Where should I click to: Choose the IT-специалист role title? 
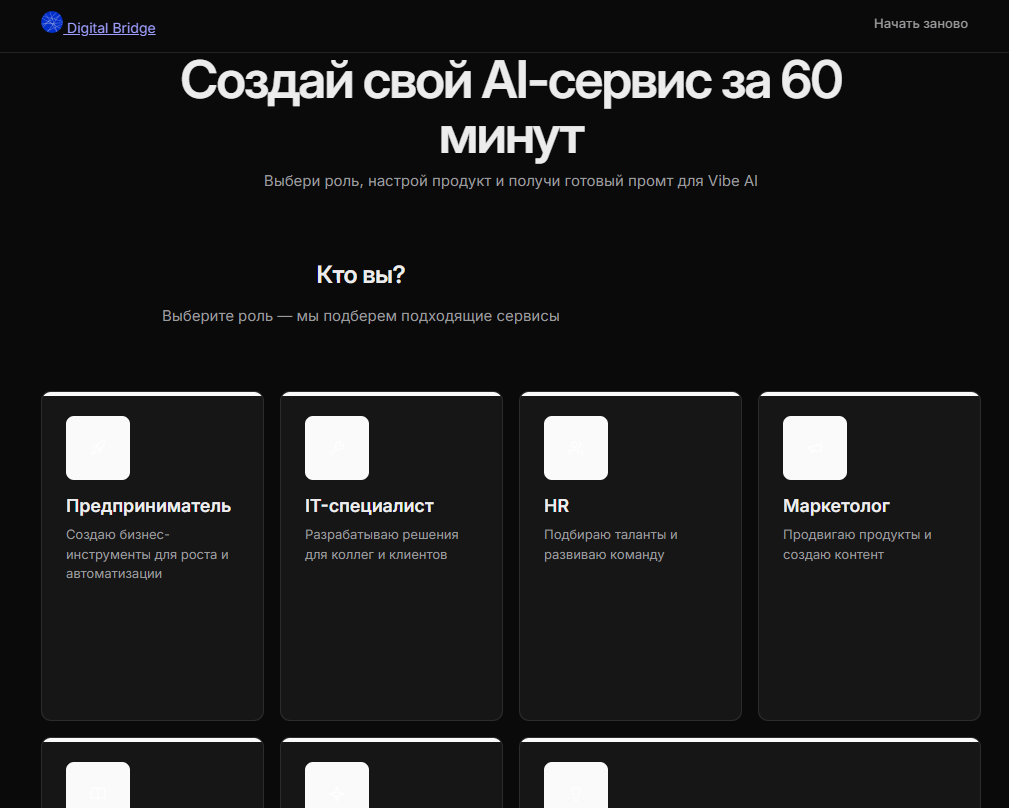(x=369, y=506)
